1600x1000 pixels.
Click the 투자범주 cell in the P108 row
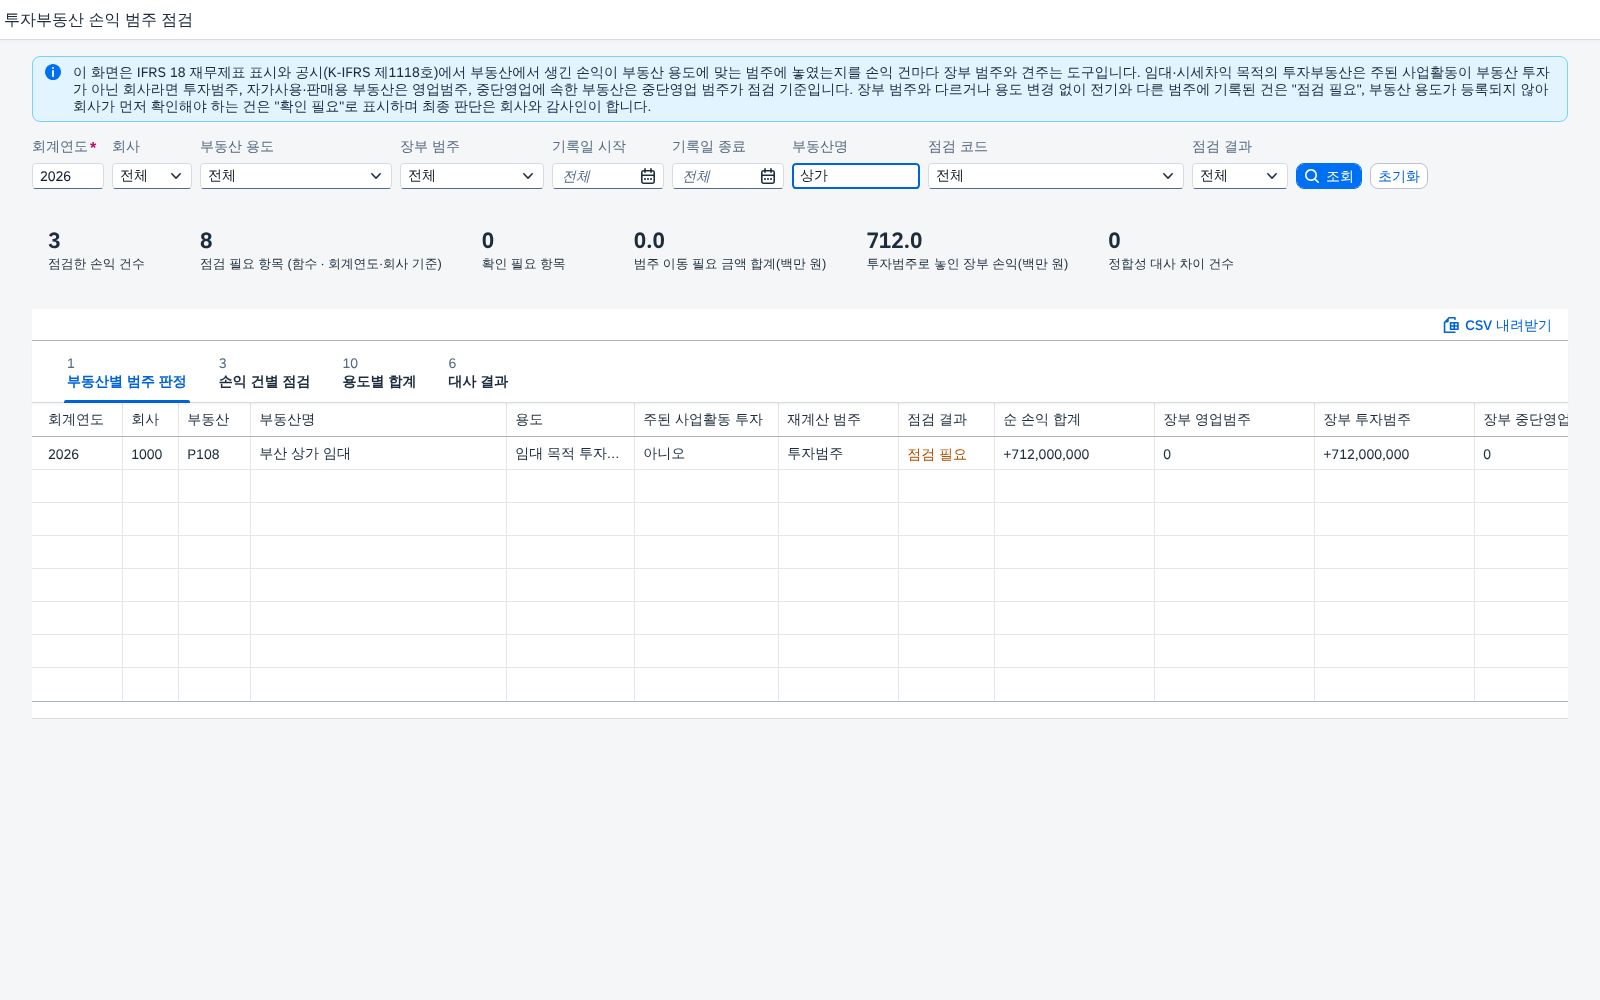coord(838,454)
